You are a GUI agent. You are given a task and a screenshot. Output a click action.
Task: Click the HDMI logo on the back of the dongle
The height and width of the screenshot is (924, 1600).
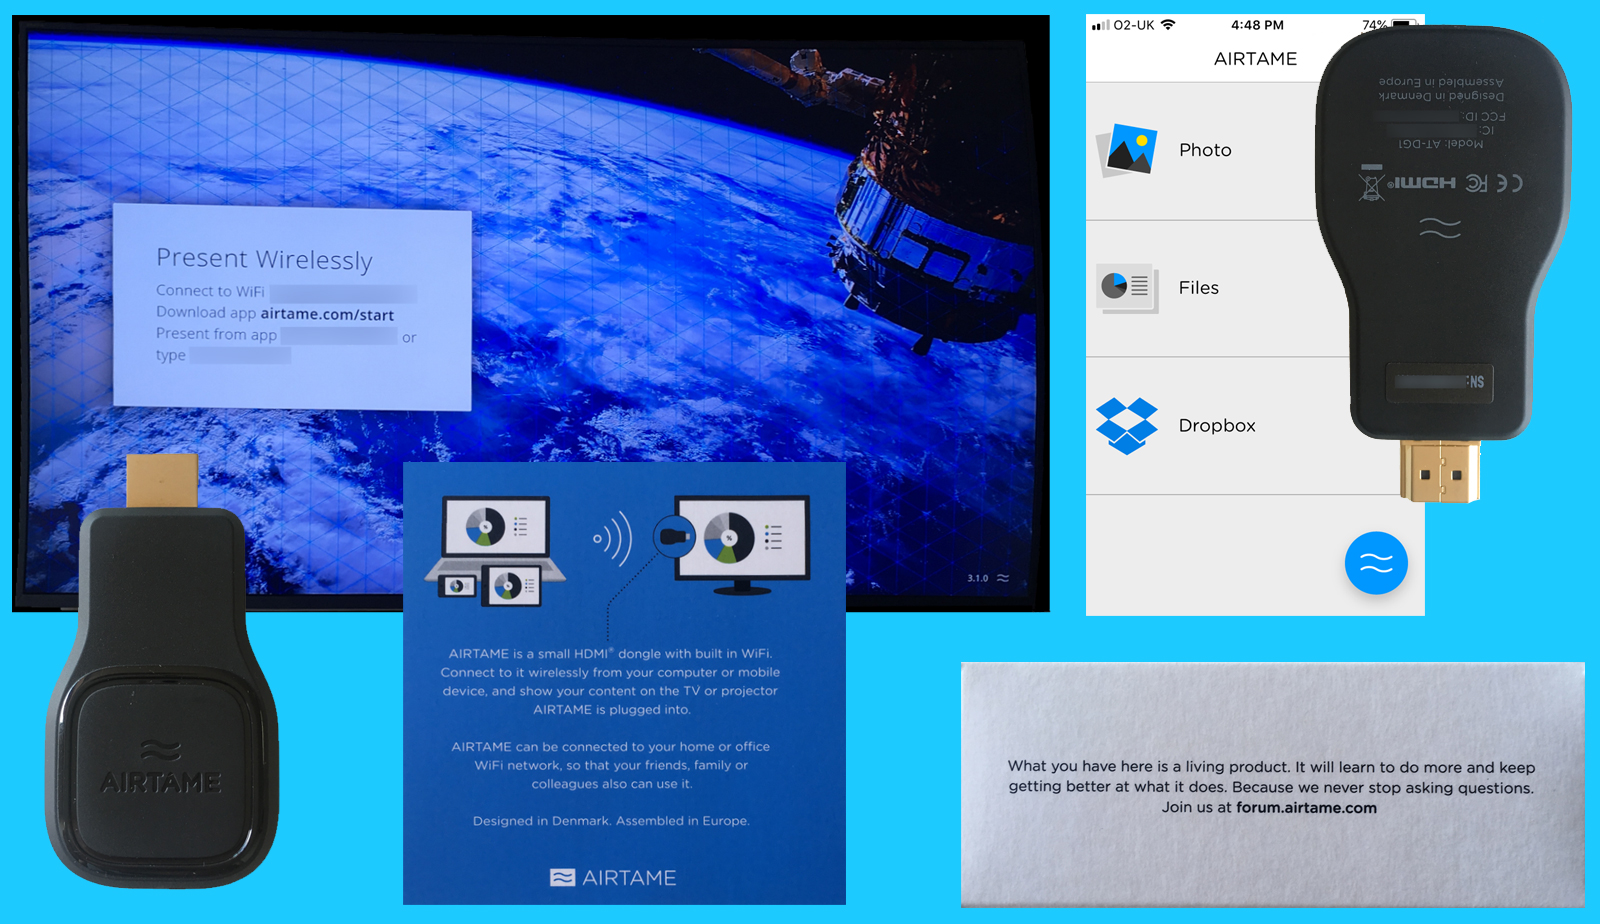point(1424,183)
